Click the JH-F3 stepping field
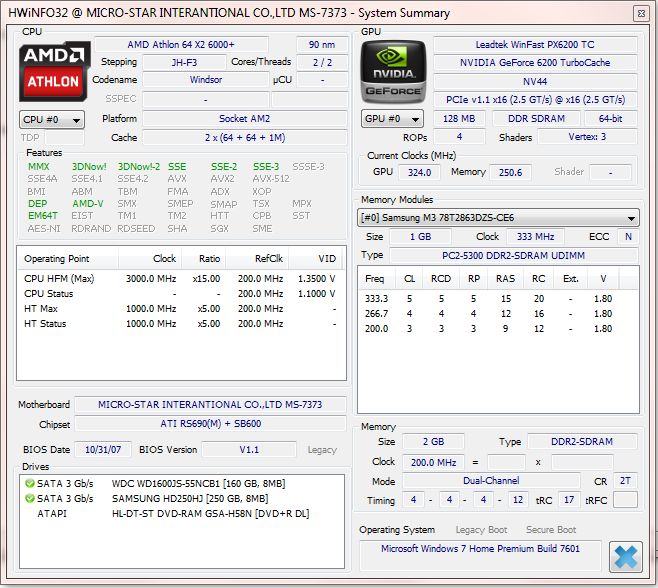 (x=184, y=63)
